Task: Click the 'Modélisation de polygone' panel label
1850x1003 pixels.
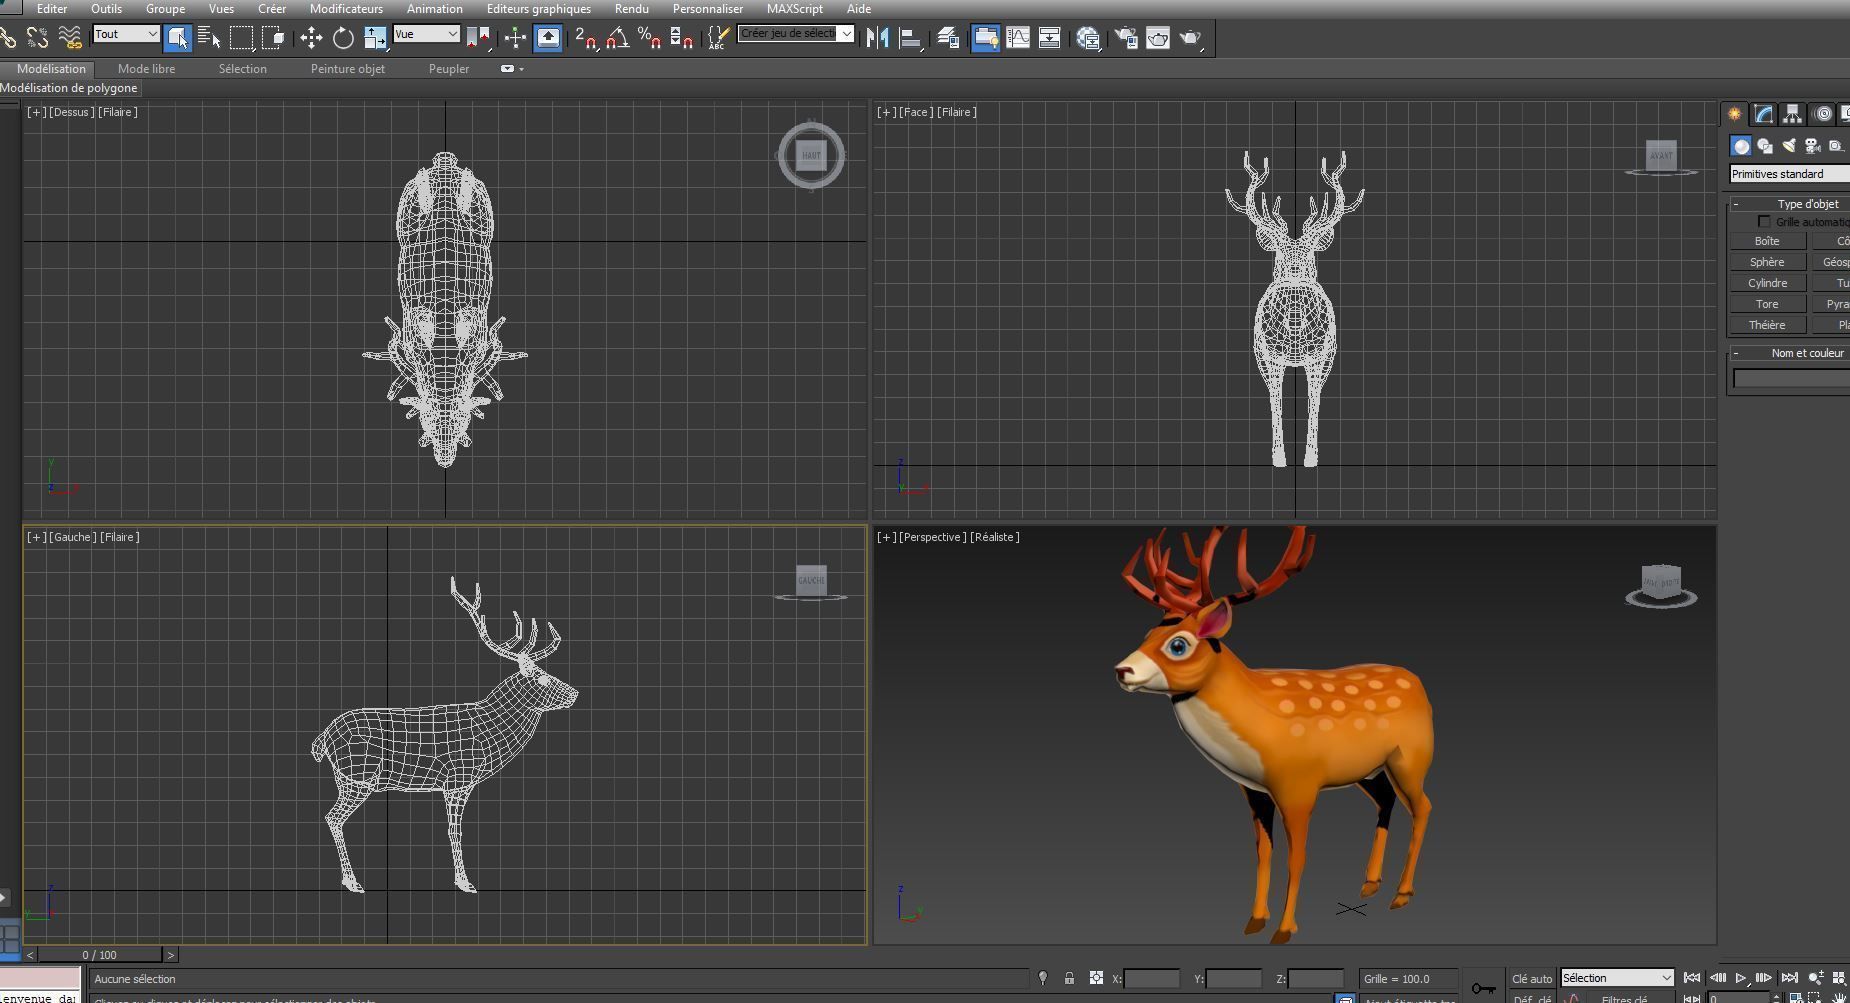Action: point(69,88)
